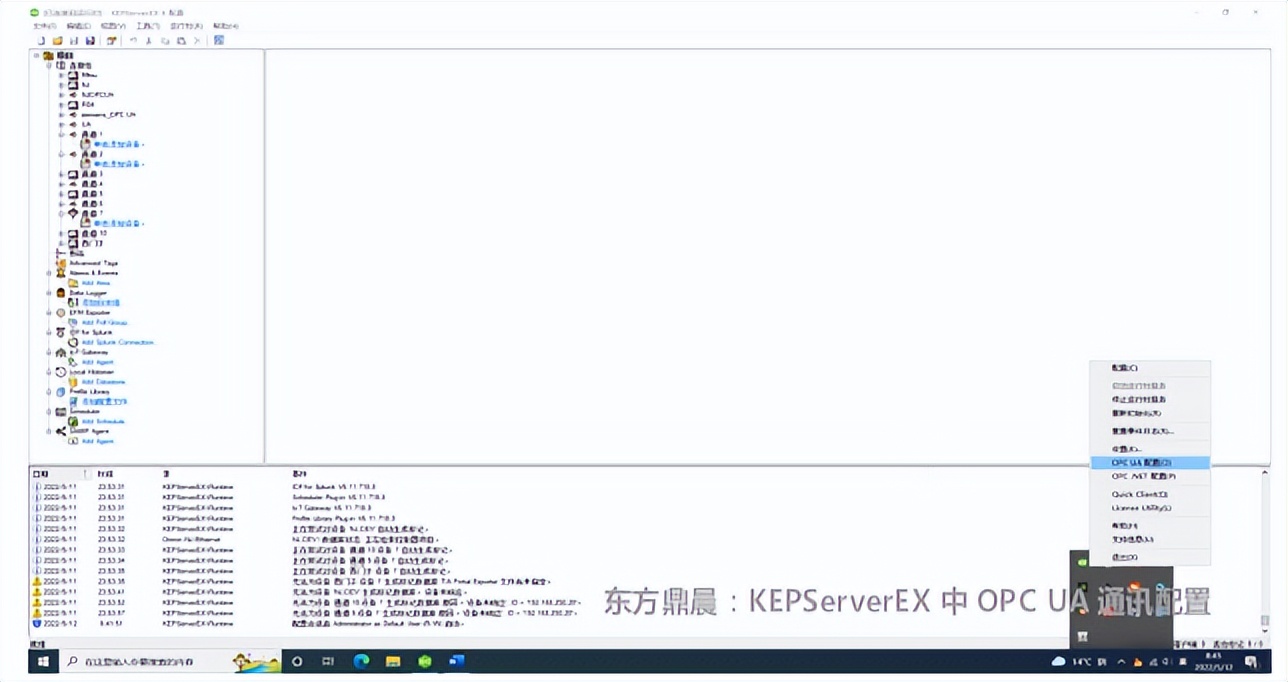This screenshot has height=682, width=1288.
Task: Select the Local Historian clock icon
Action: tap(61, 371)
